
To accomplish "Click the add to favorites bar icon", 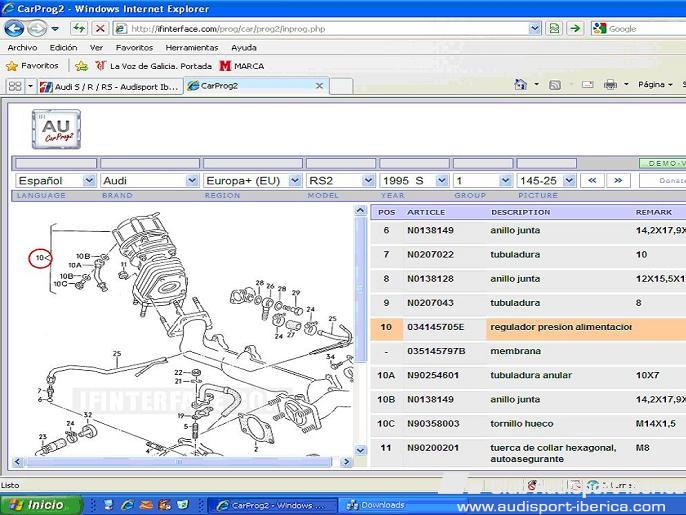I will point(81,66).
